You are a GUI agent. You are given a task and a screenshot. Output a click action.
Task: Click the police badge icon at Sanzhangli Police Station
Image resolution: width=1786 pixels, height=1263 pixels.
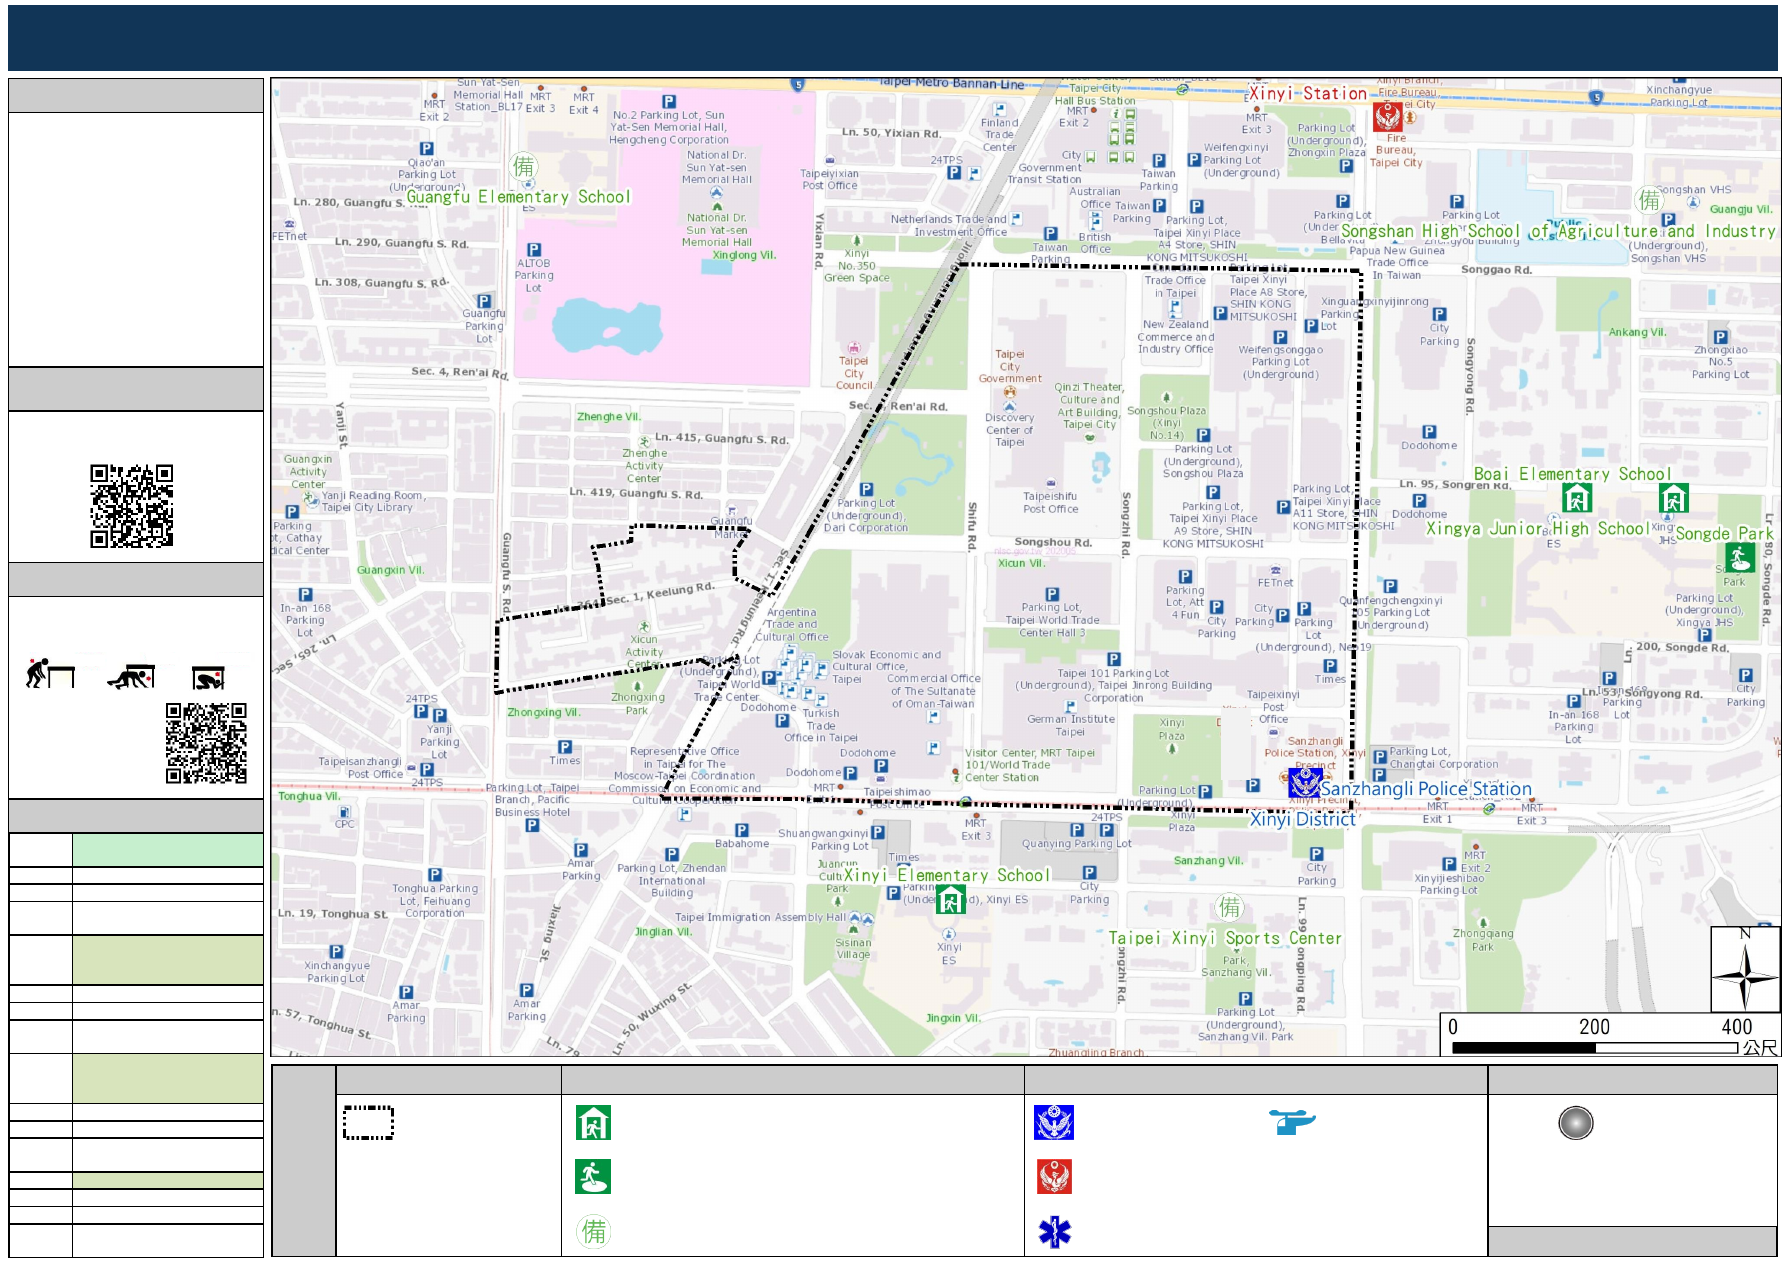point(1305,782)
